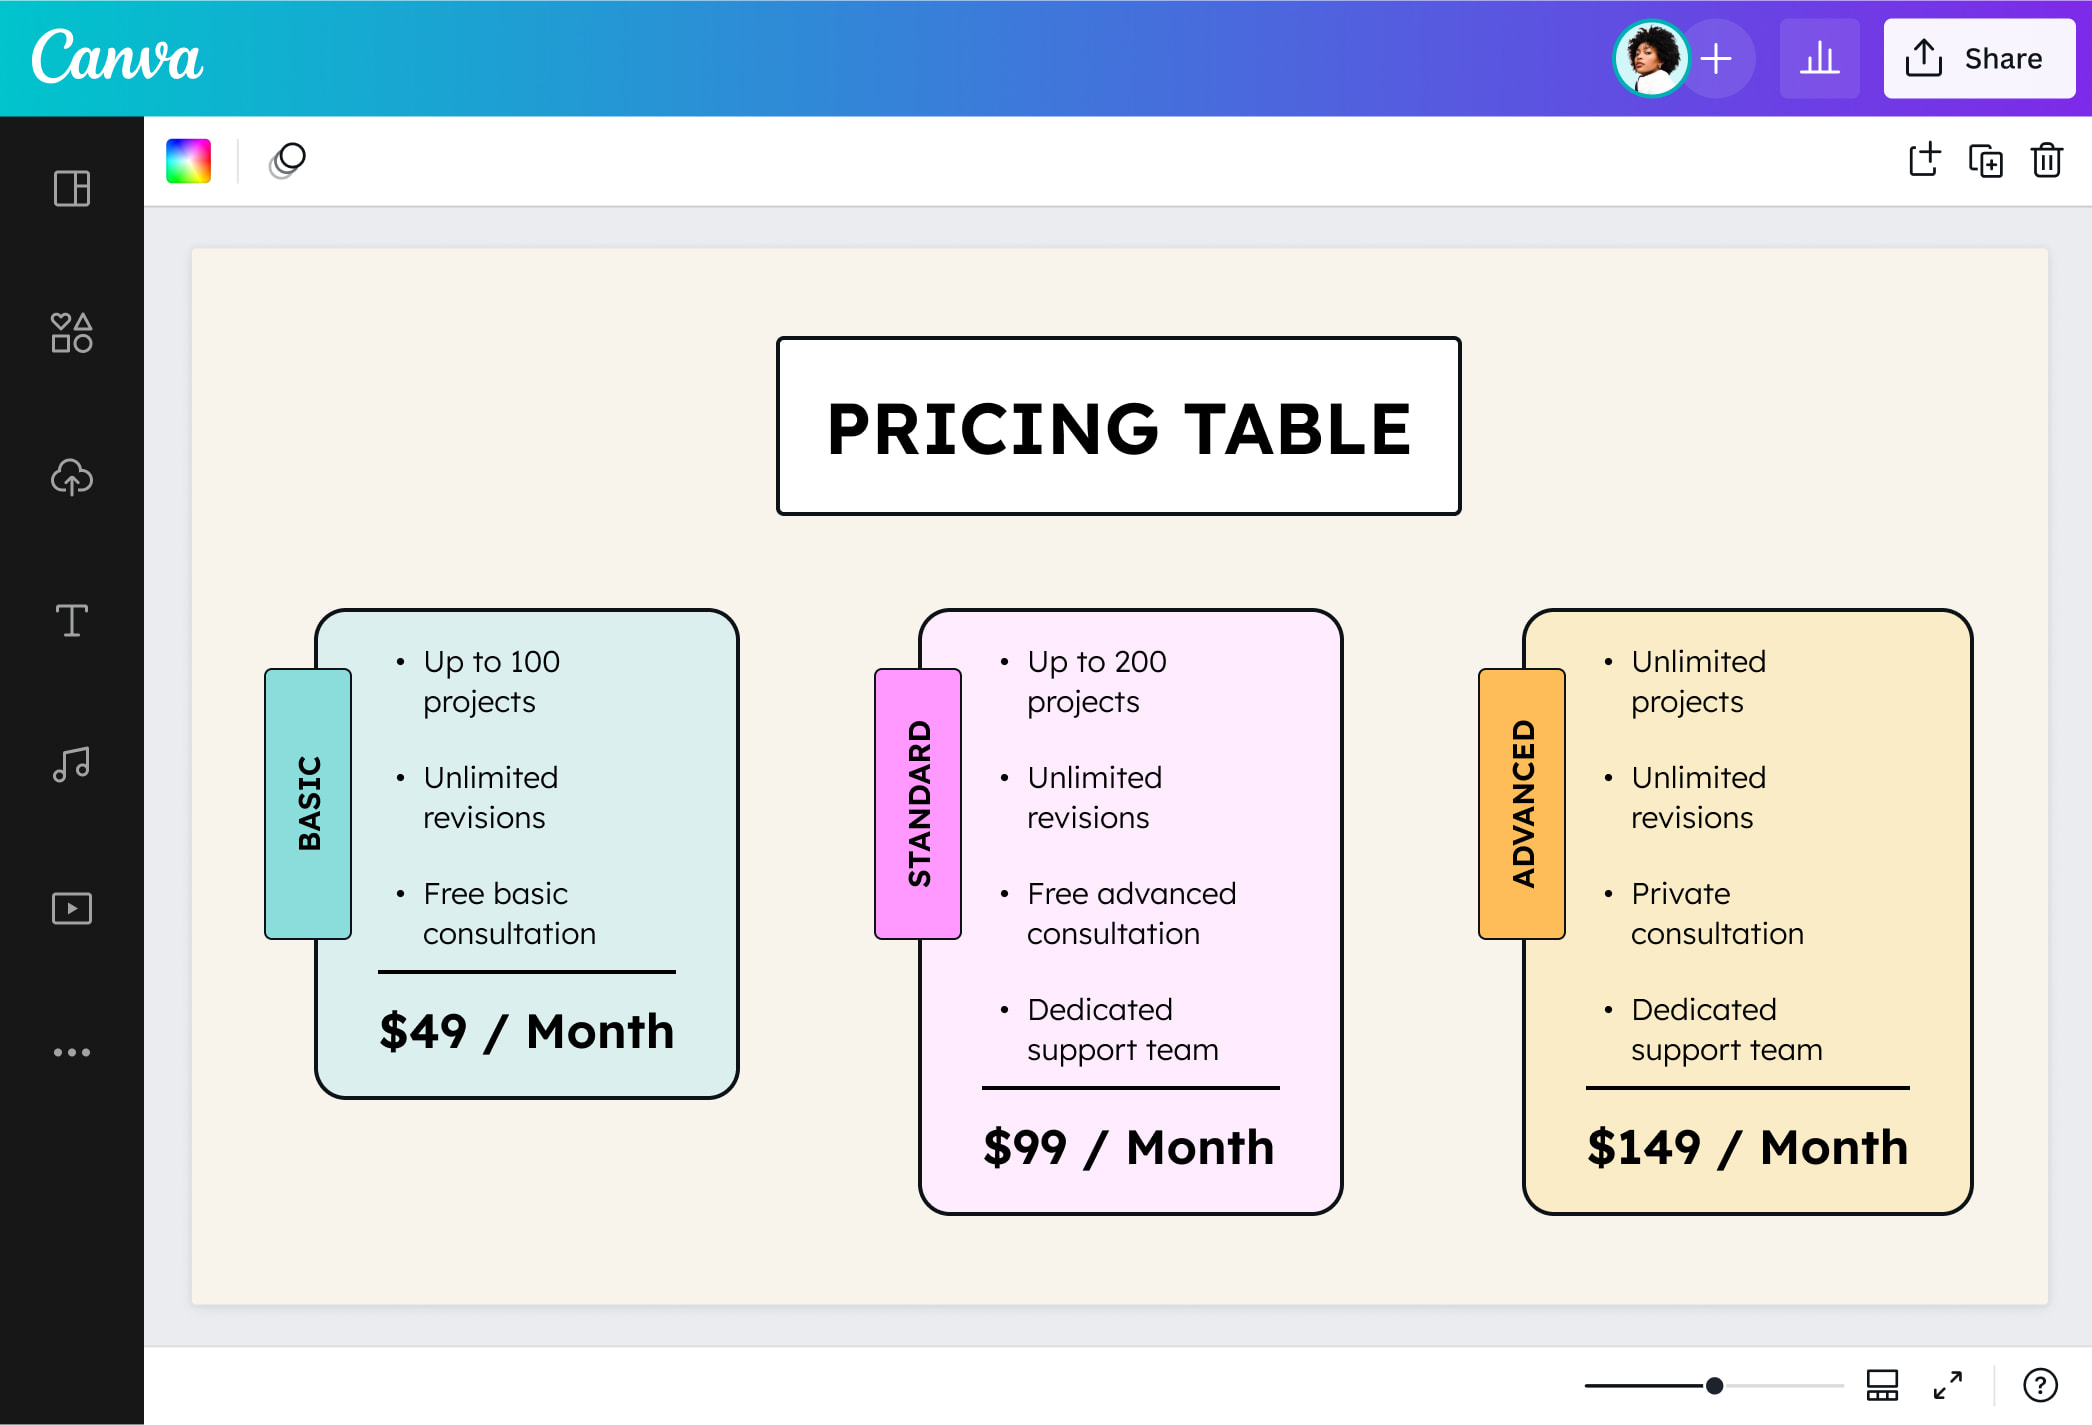Enter fullscreen presentation mode
The width and height of the screenshot is (2092, 1425).
coord(1948,1386)
